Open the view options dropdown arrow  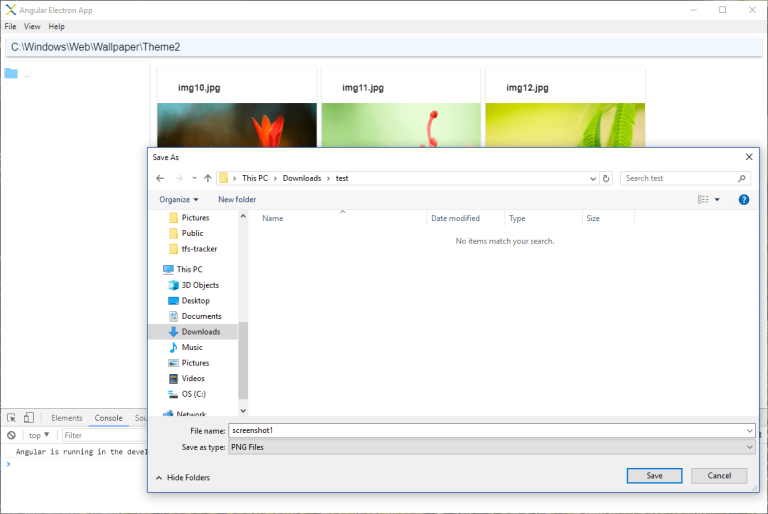coord(717,200)
